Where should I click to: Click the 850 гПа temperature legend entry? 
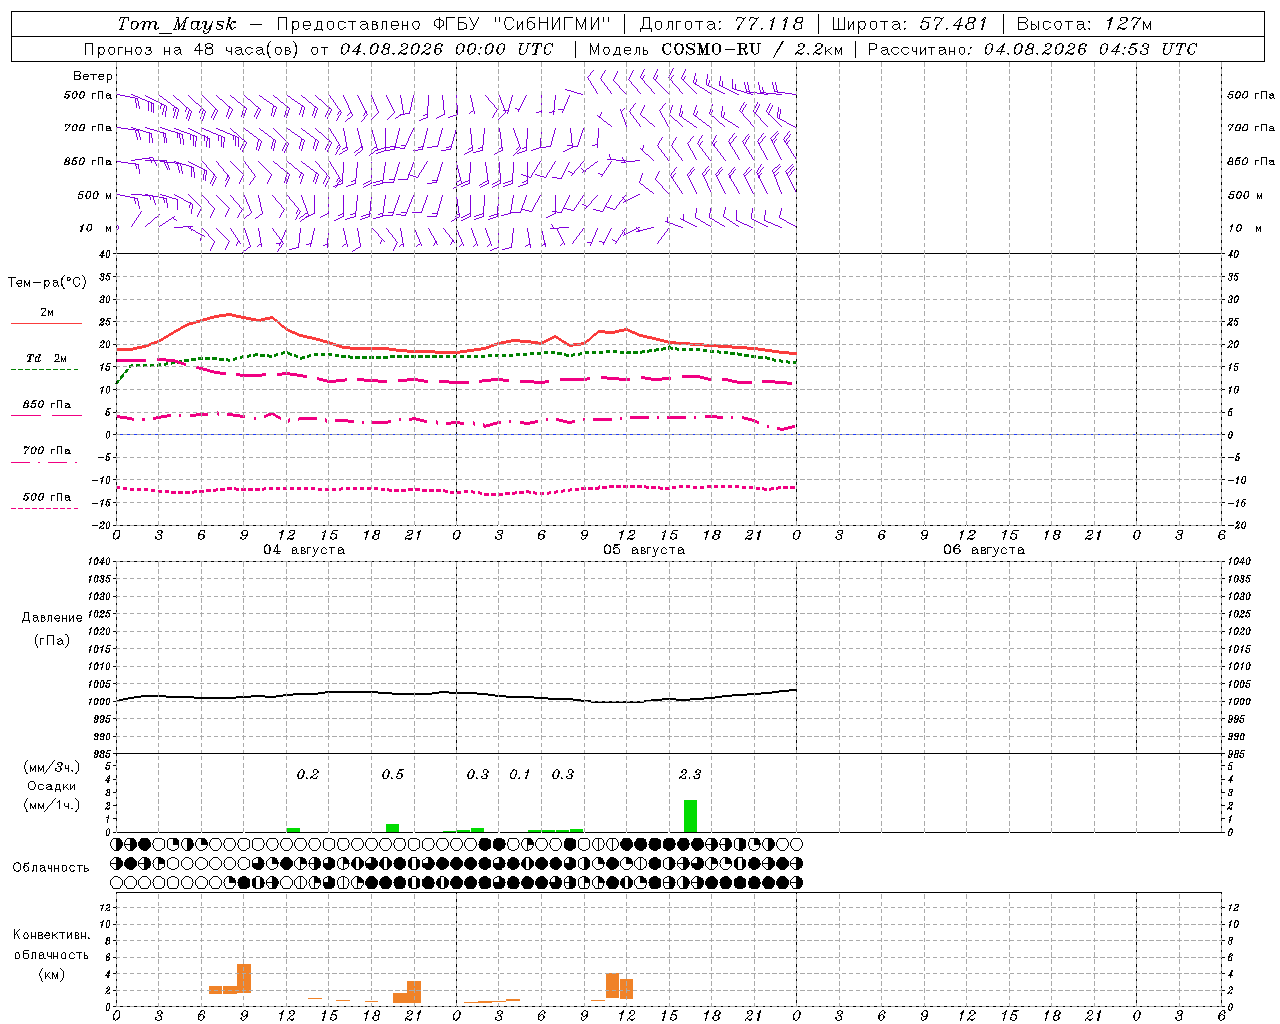(x=46, y=405)
